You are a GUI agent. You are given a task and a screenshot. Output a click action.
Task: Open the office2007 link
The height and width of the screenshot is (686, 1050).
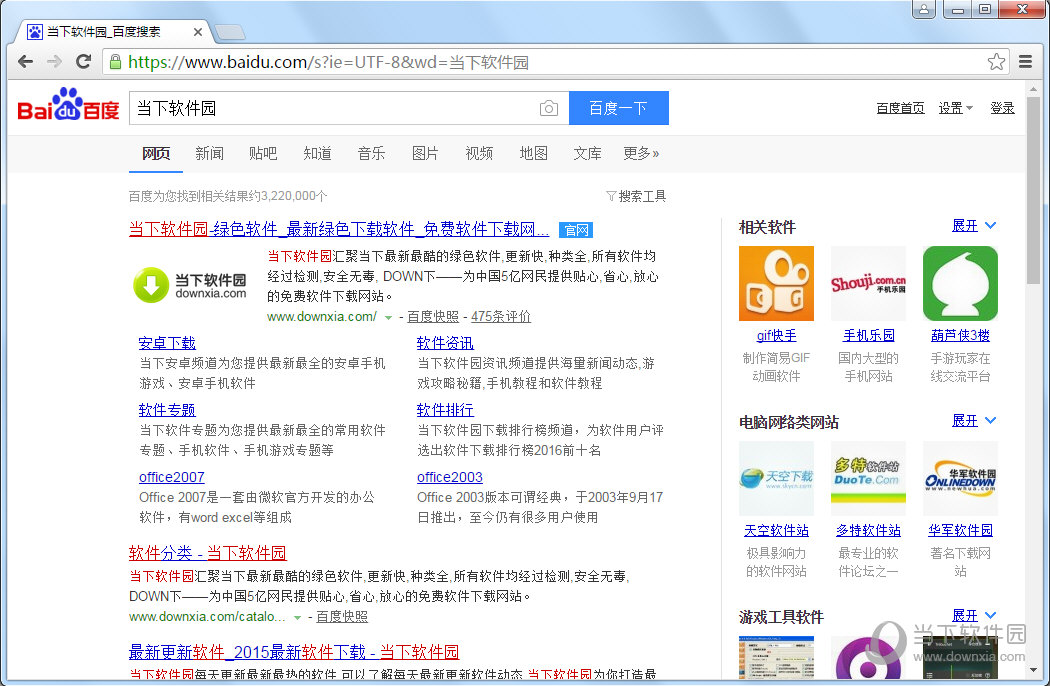[x=171, y=477]
